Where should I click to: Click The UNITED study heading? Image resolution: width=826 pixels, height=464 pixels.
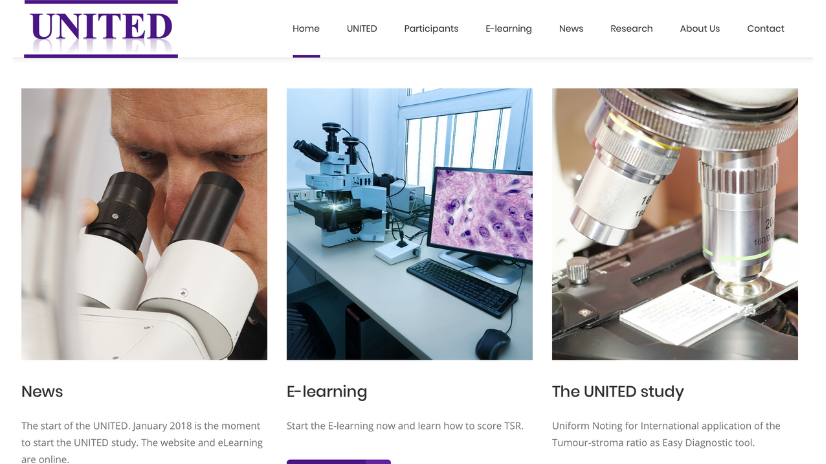click(x=618, y=392)
